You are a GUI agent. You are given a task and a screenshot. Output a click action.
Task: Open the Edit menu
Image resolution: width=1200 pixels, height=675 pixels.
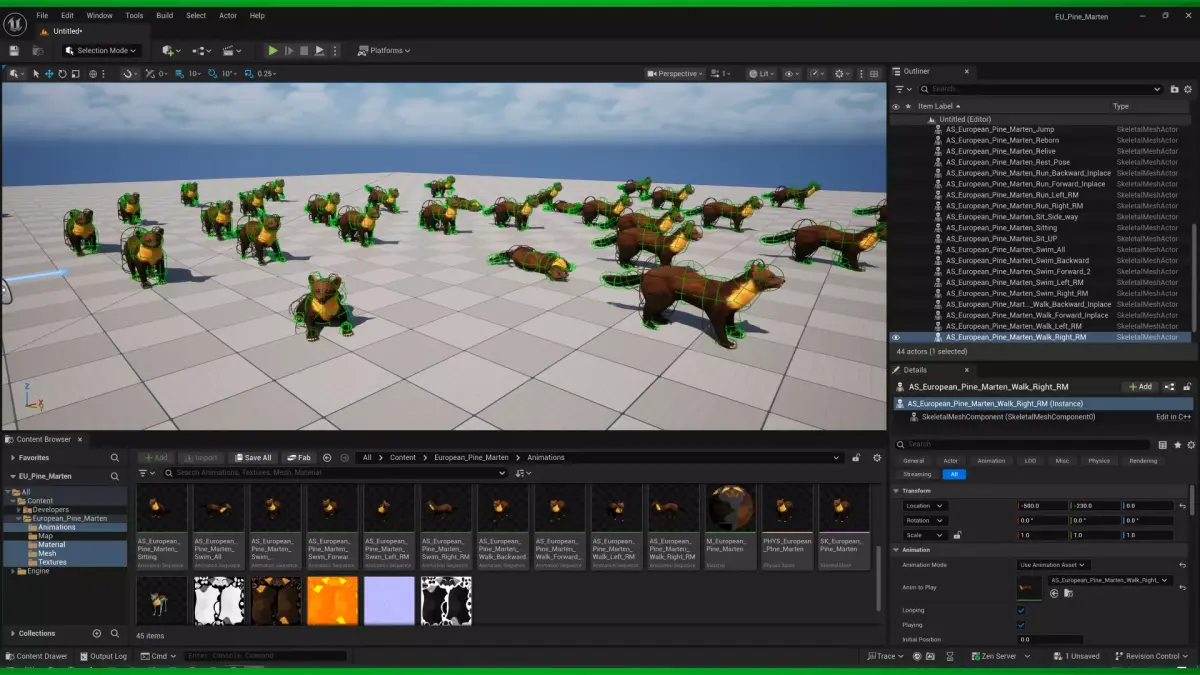click(x=67, y=15)
